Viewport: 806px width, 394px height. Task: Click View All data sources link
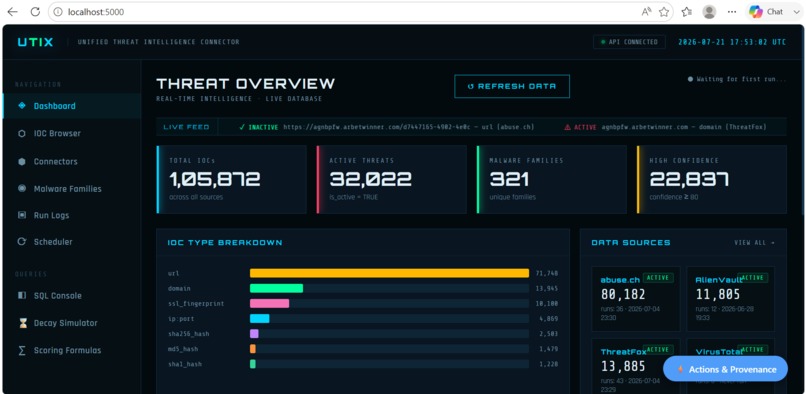point(754,243)
